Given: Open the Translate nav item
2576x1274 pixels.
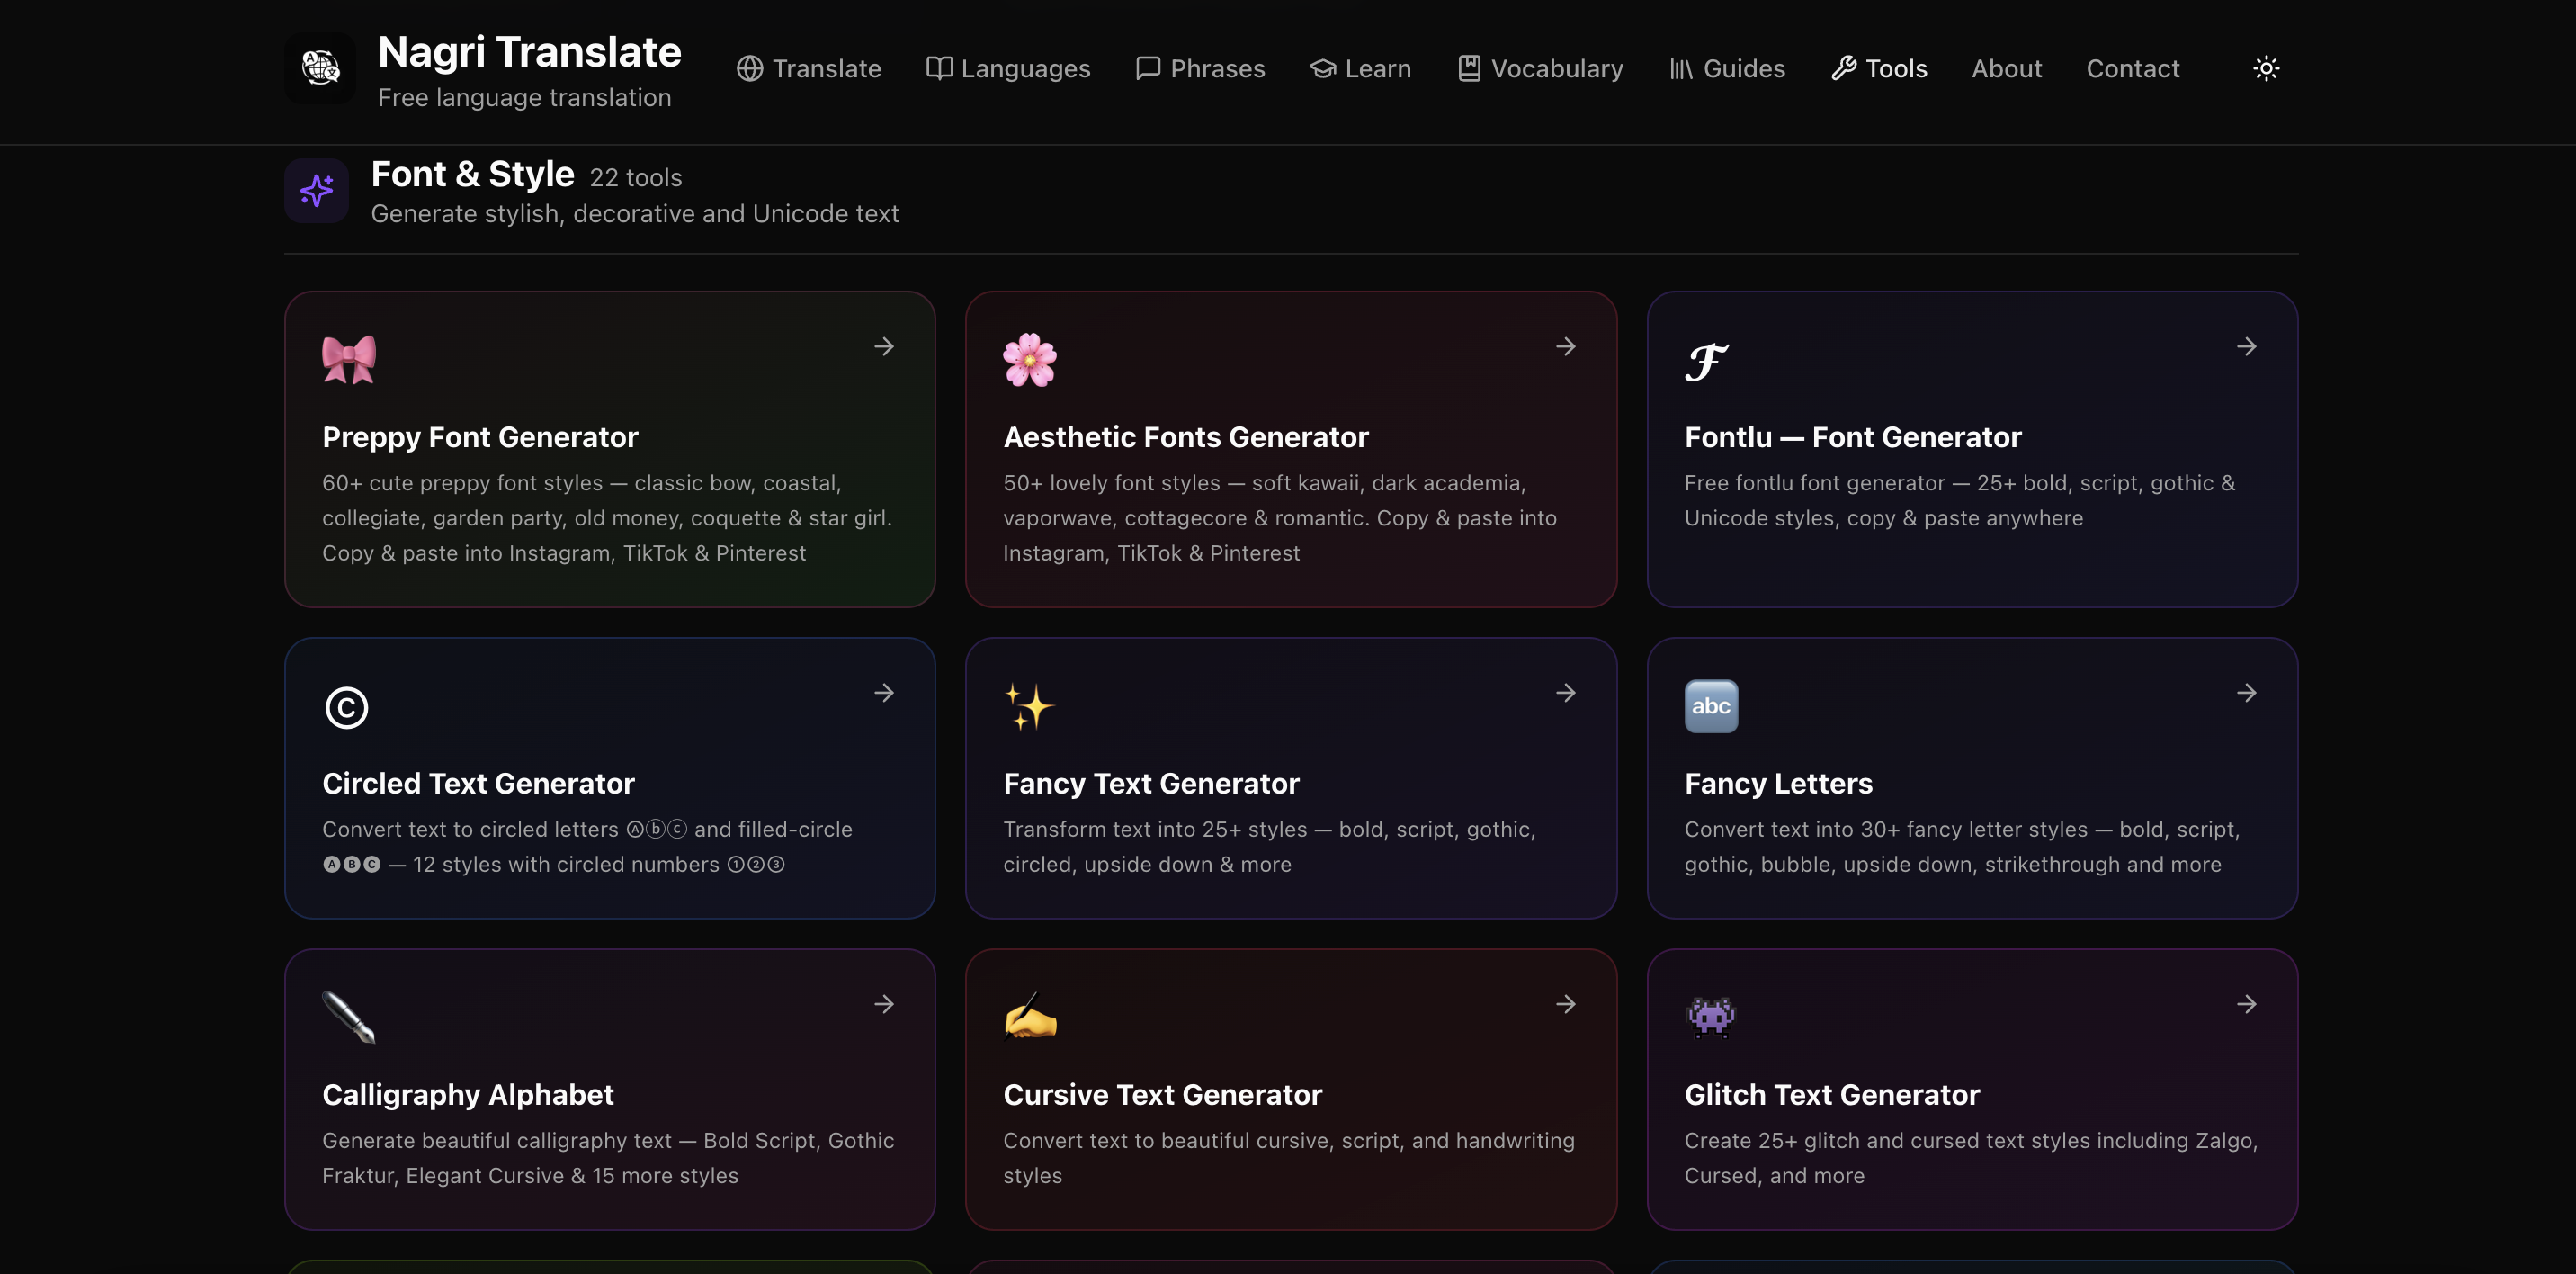Looking at the screenshot, I should (x=809, y=68).
